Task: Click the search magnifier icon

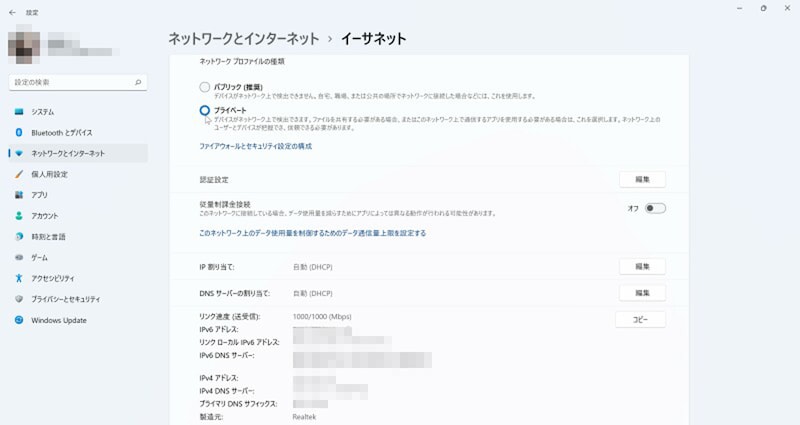Action: pos(138,82)
